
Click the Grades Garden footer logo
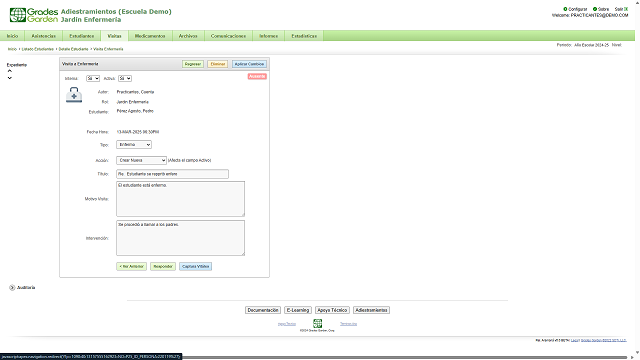[318, 323]
